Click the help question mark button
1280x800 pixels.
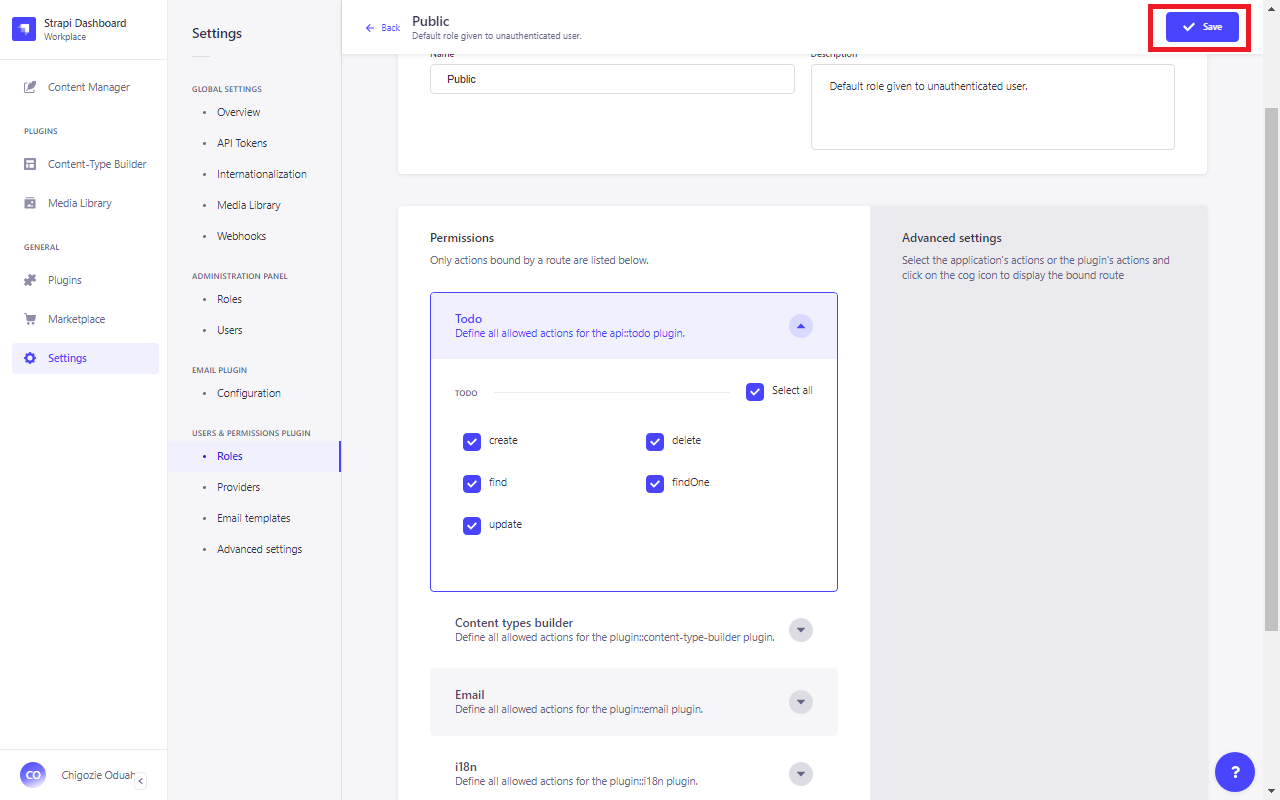click(1235, 772)
